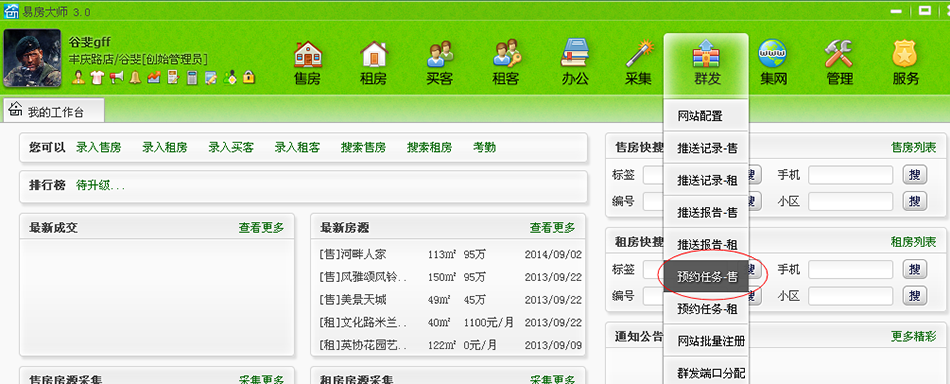Open the calculator icon under the username
This screenshot has height=384, width=950.
[x=192, y=77]
